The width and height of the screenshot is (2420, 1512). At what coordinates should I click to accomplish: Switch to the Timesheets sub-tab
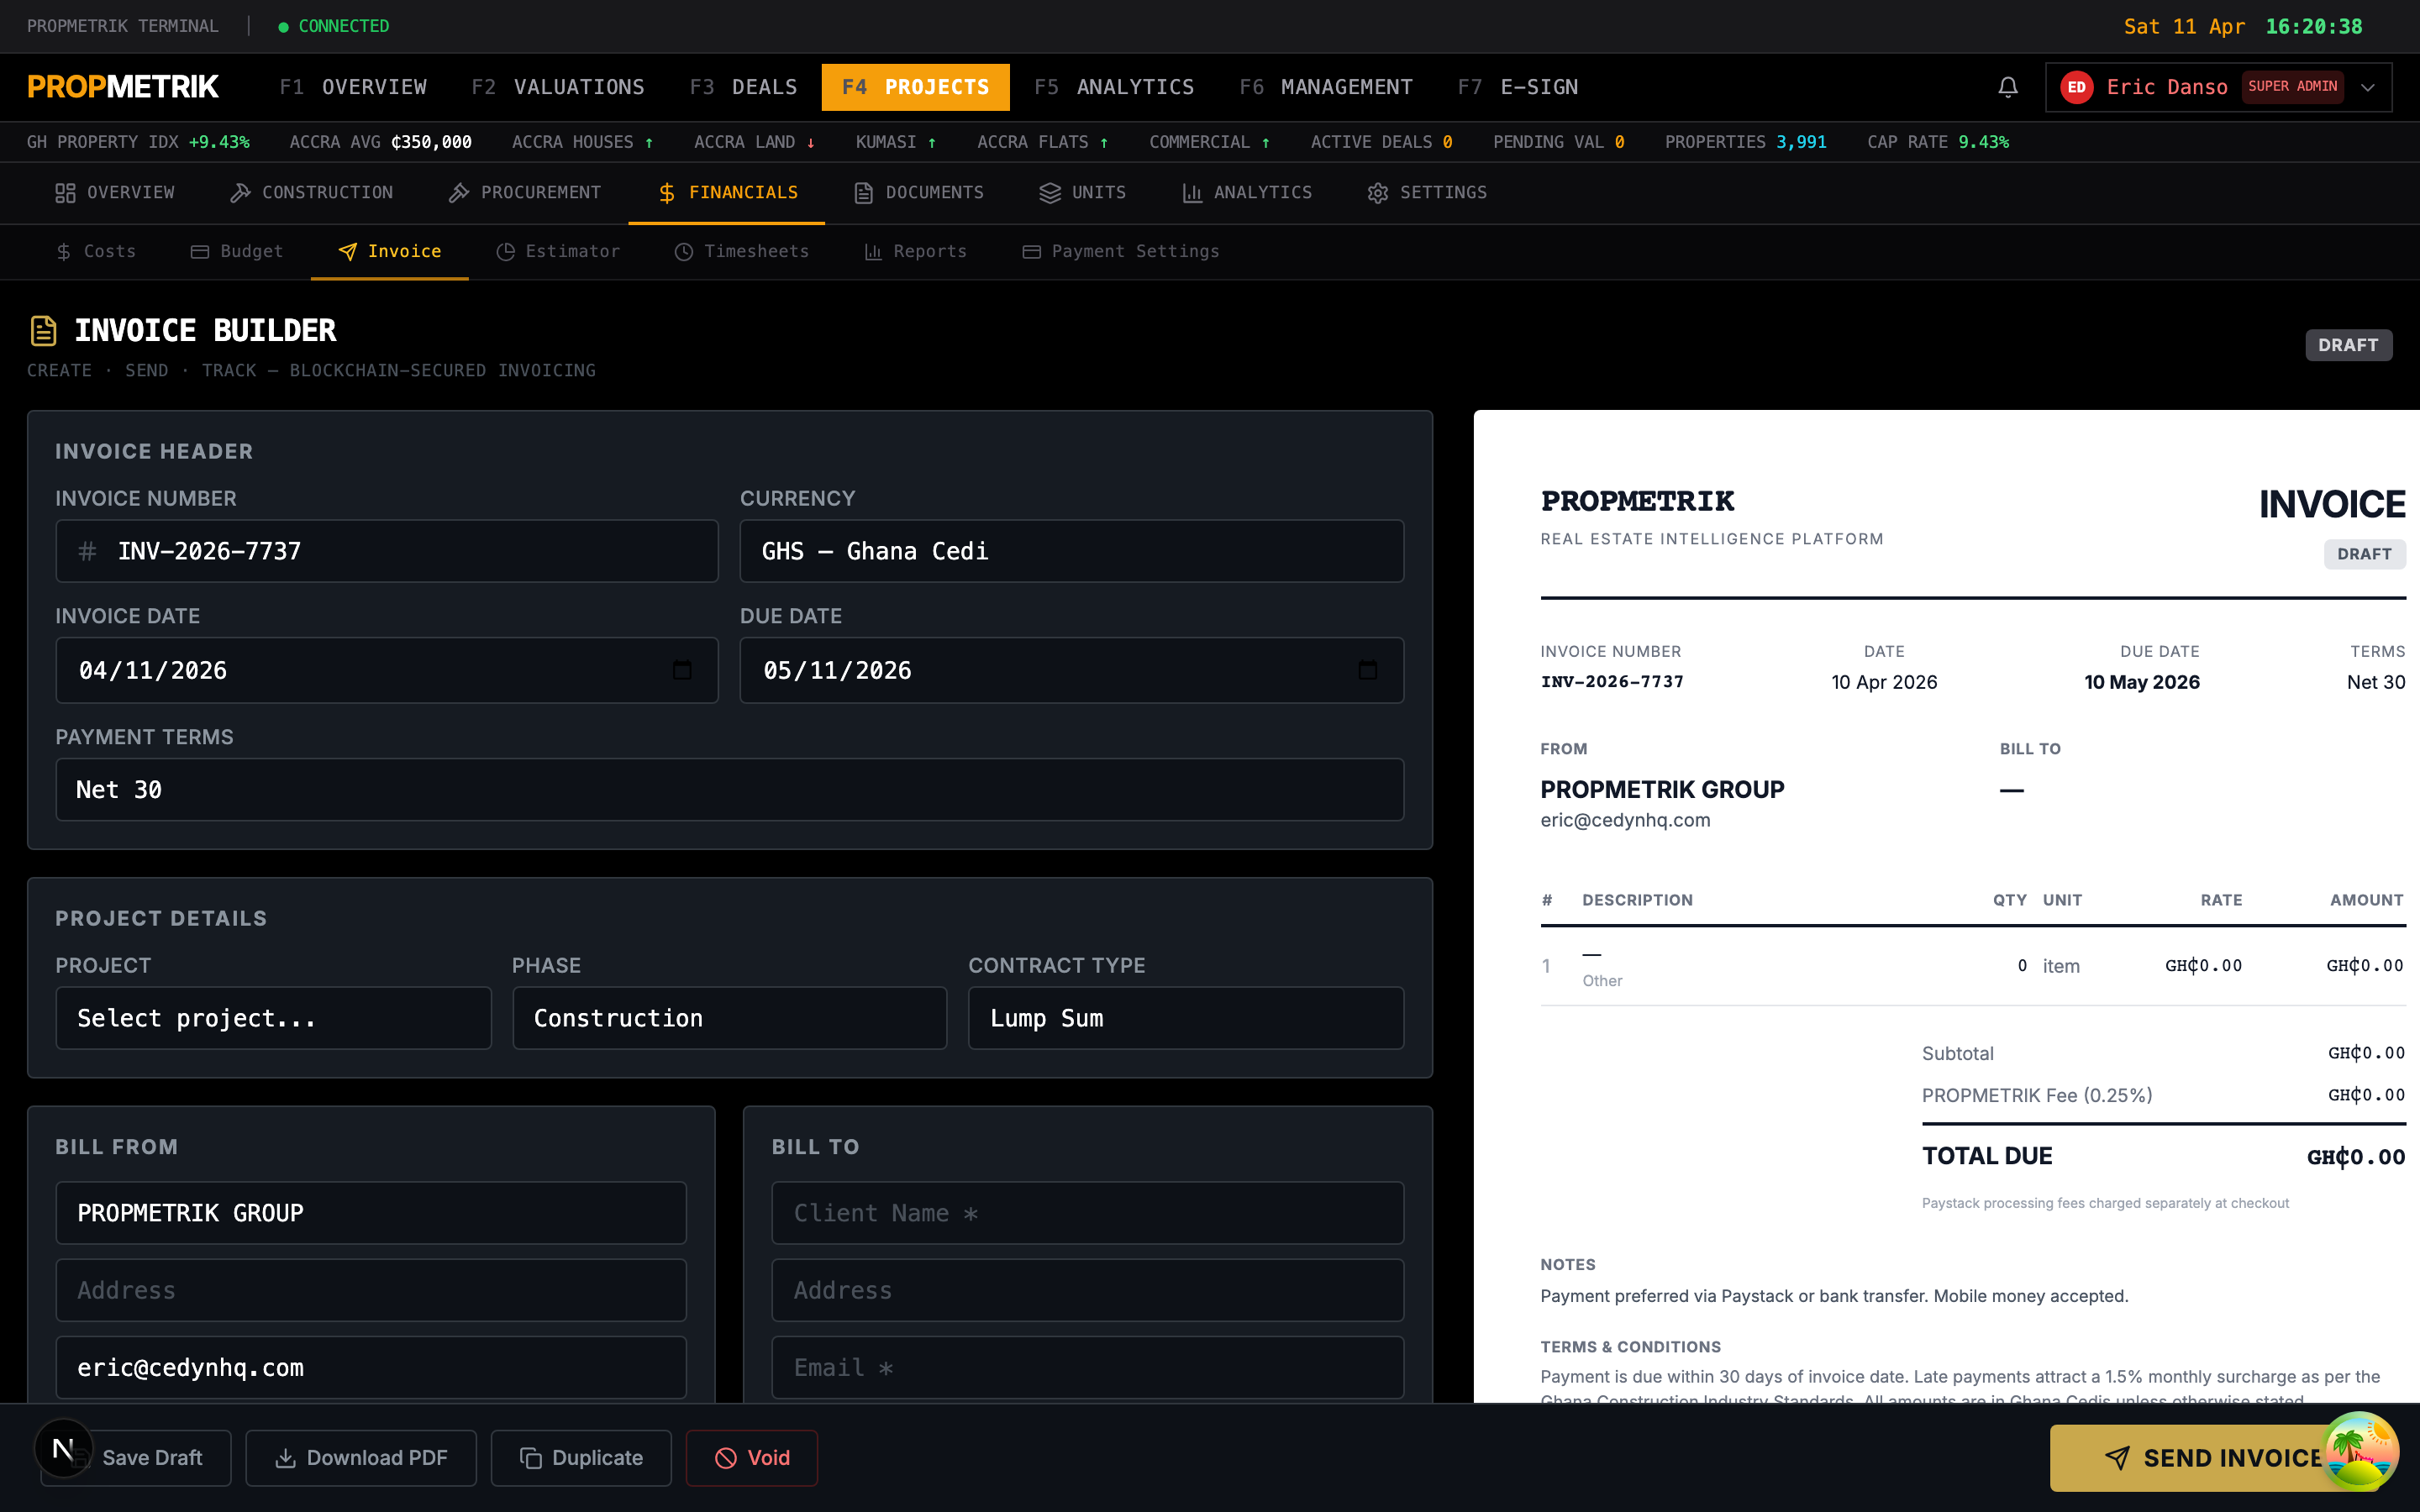(742, 252)
